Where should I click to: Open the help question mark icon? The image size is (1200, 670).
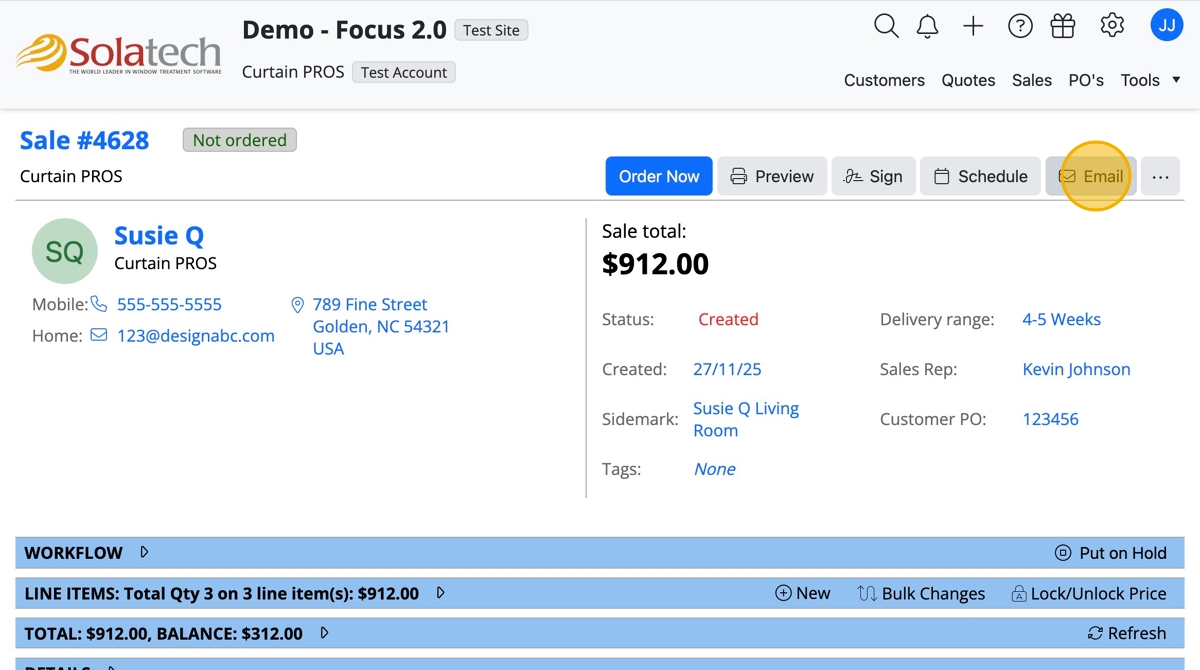[1020, 26]
